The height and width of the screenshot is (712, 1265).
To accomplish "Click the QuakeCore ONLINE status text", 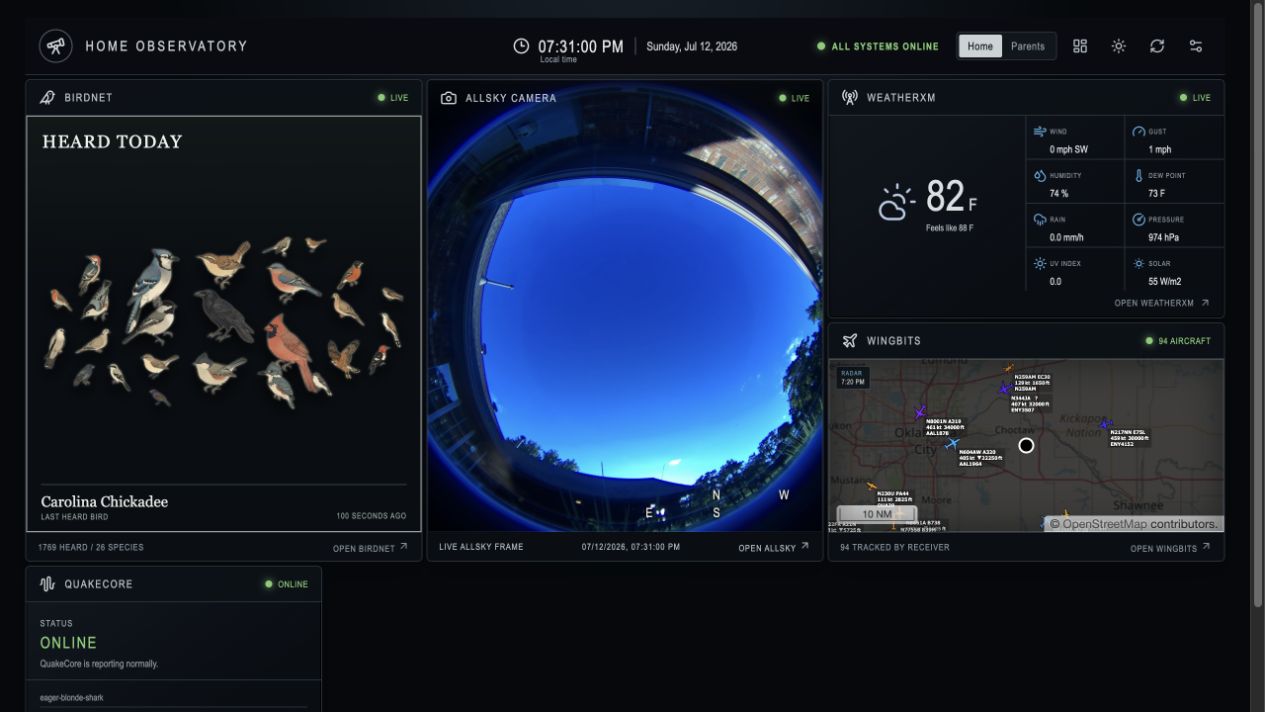I will (69, 643).
